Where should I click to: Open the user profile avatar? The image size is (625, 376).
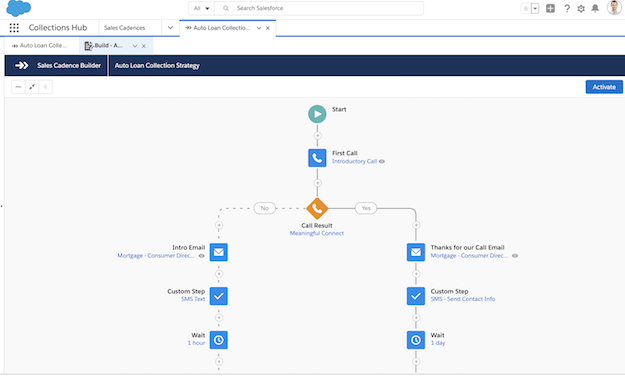click(x=614, y=8)
